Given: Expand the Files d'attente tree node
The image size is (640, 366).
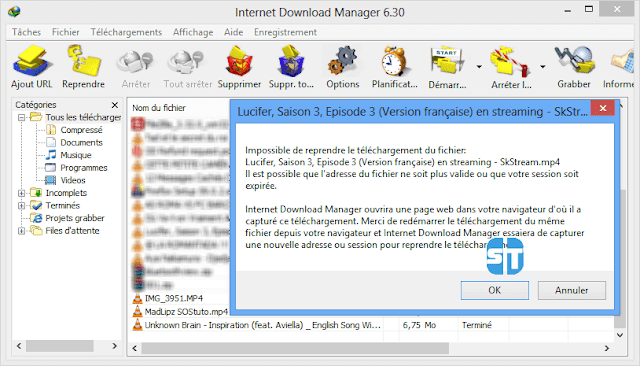Looking at the screenshot, I should (22, 231).
